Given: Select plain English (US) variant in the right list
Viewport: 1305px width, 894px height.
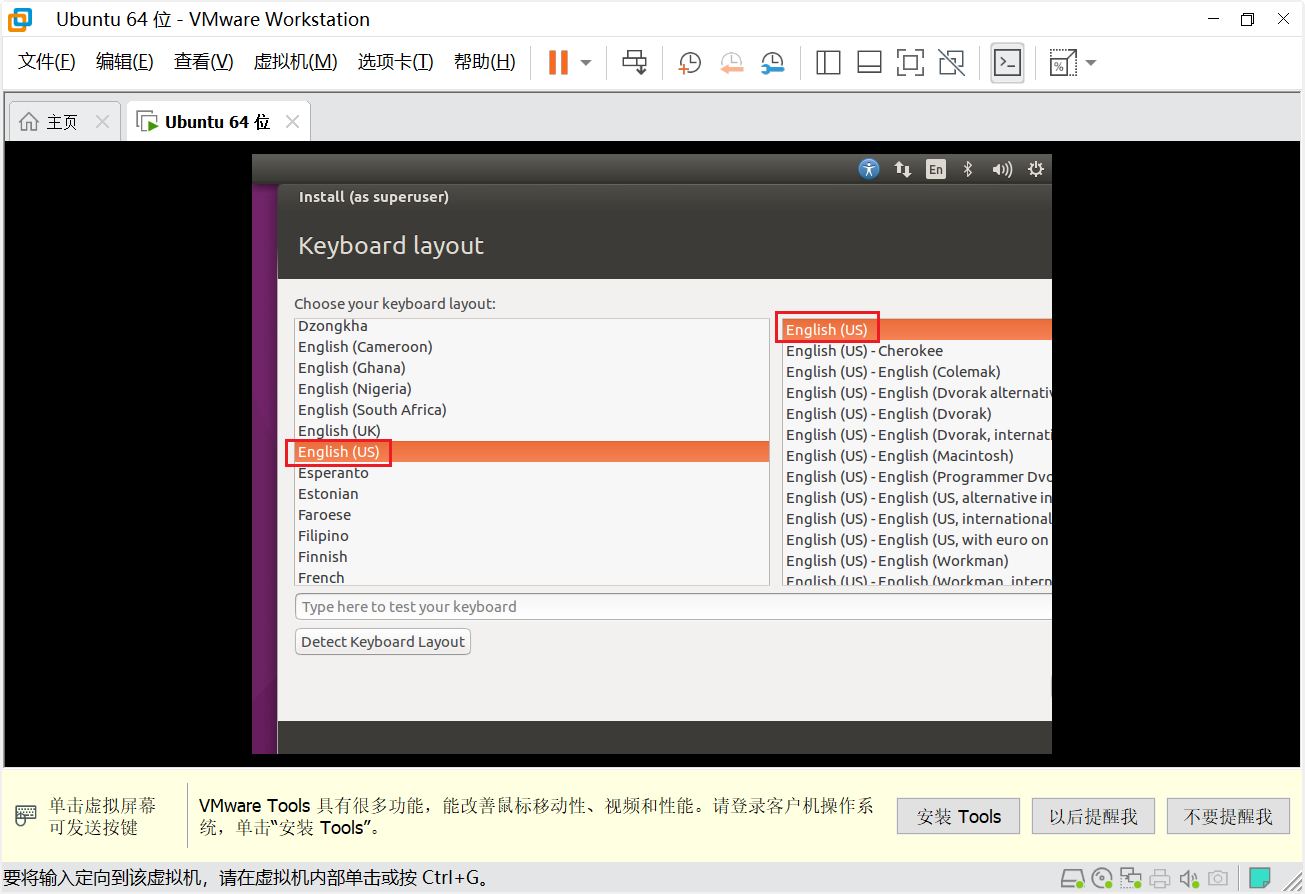Looking at the screenshot, I should pos(917,330).
